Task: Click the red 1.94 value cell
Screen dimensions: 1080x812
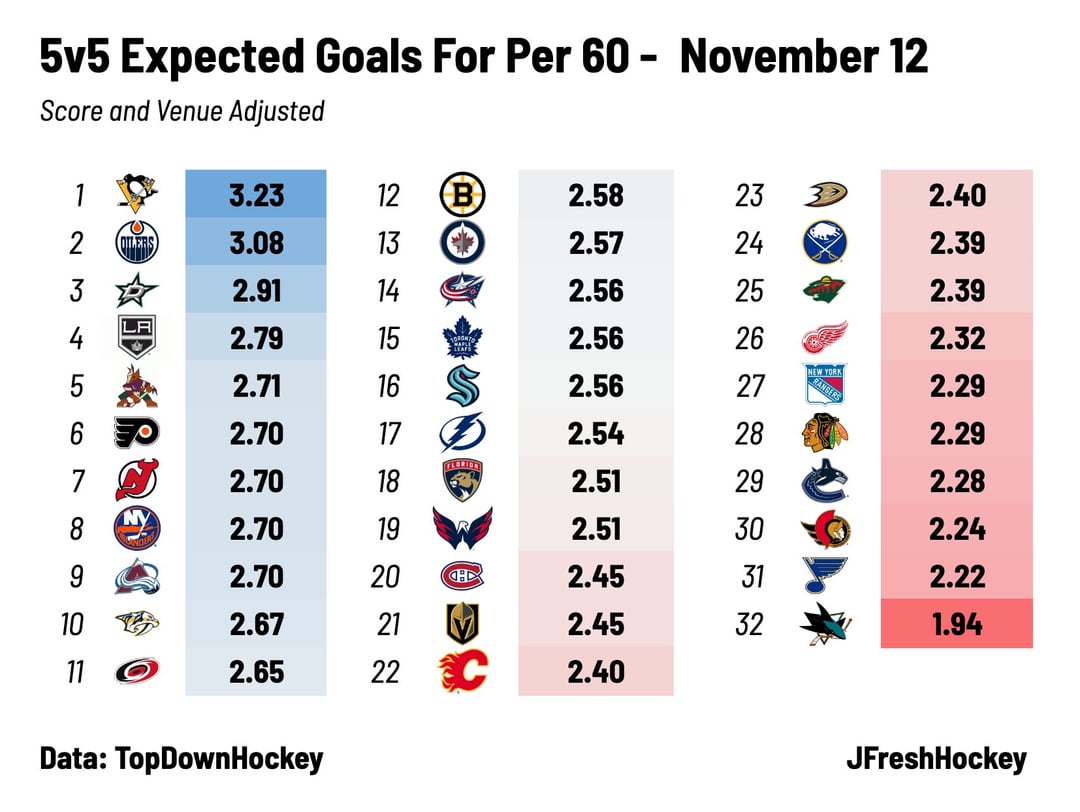Action: pyautogui.click(x=956, y=625)
